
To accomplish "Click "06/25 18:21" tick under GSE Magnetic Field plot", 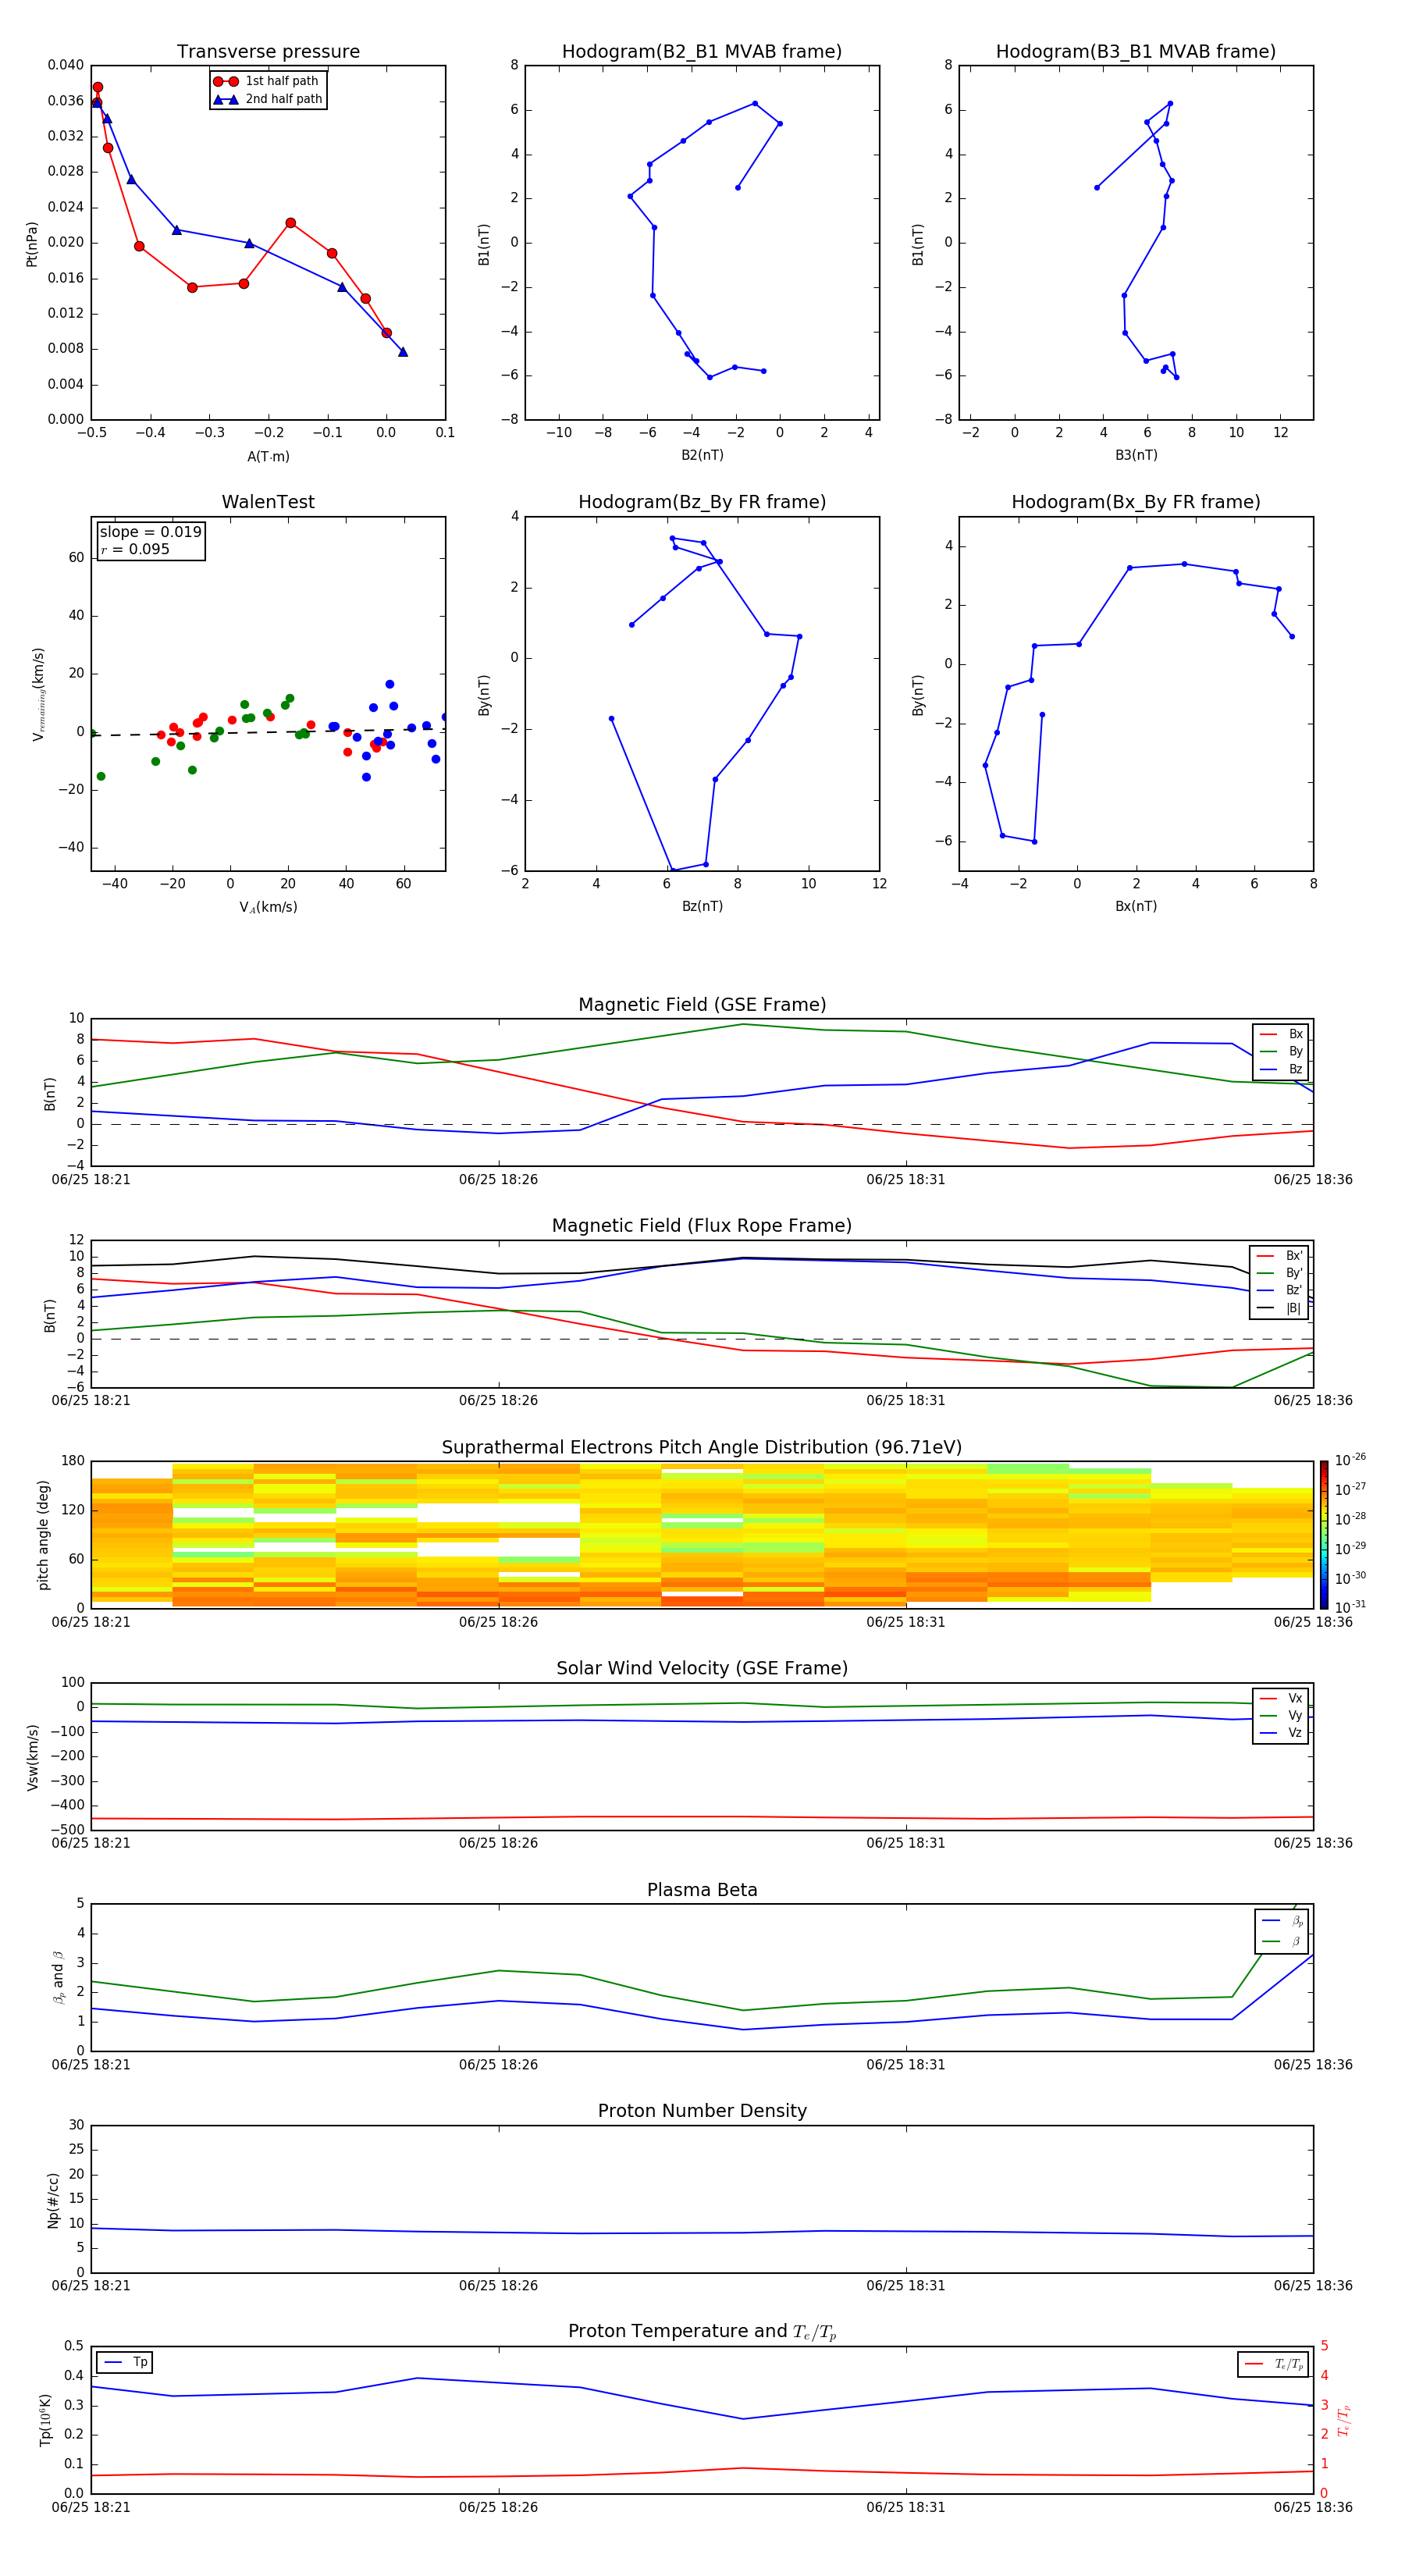I will coord(91,1180).
